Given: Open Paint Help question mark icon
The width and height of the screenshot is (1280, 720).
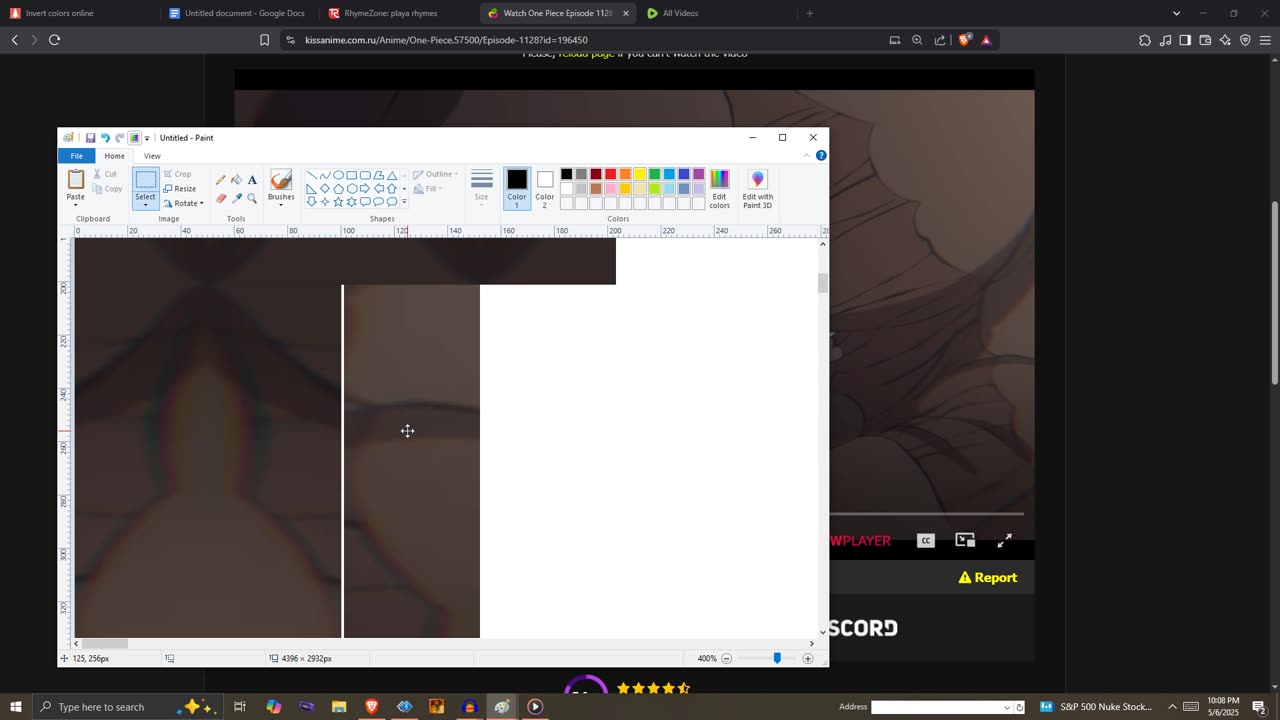Looking at the screenshot, I should pos(821,156).
